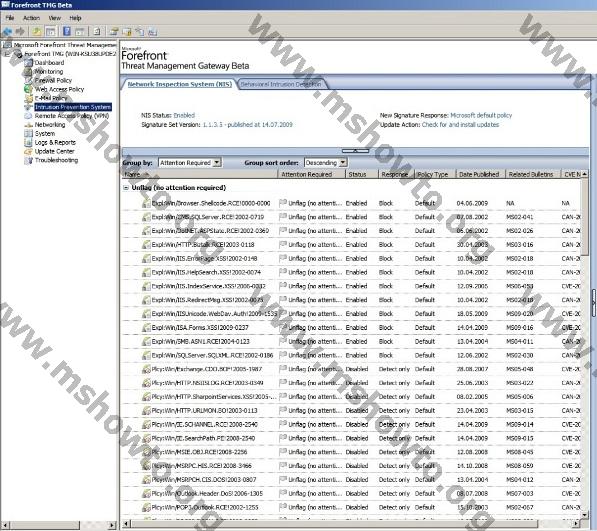The width and height of the screenshot is (597, 531).
Task: Open the Logs & Reports node
Action: (55, 142)
